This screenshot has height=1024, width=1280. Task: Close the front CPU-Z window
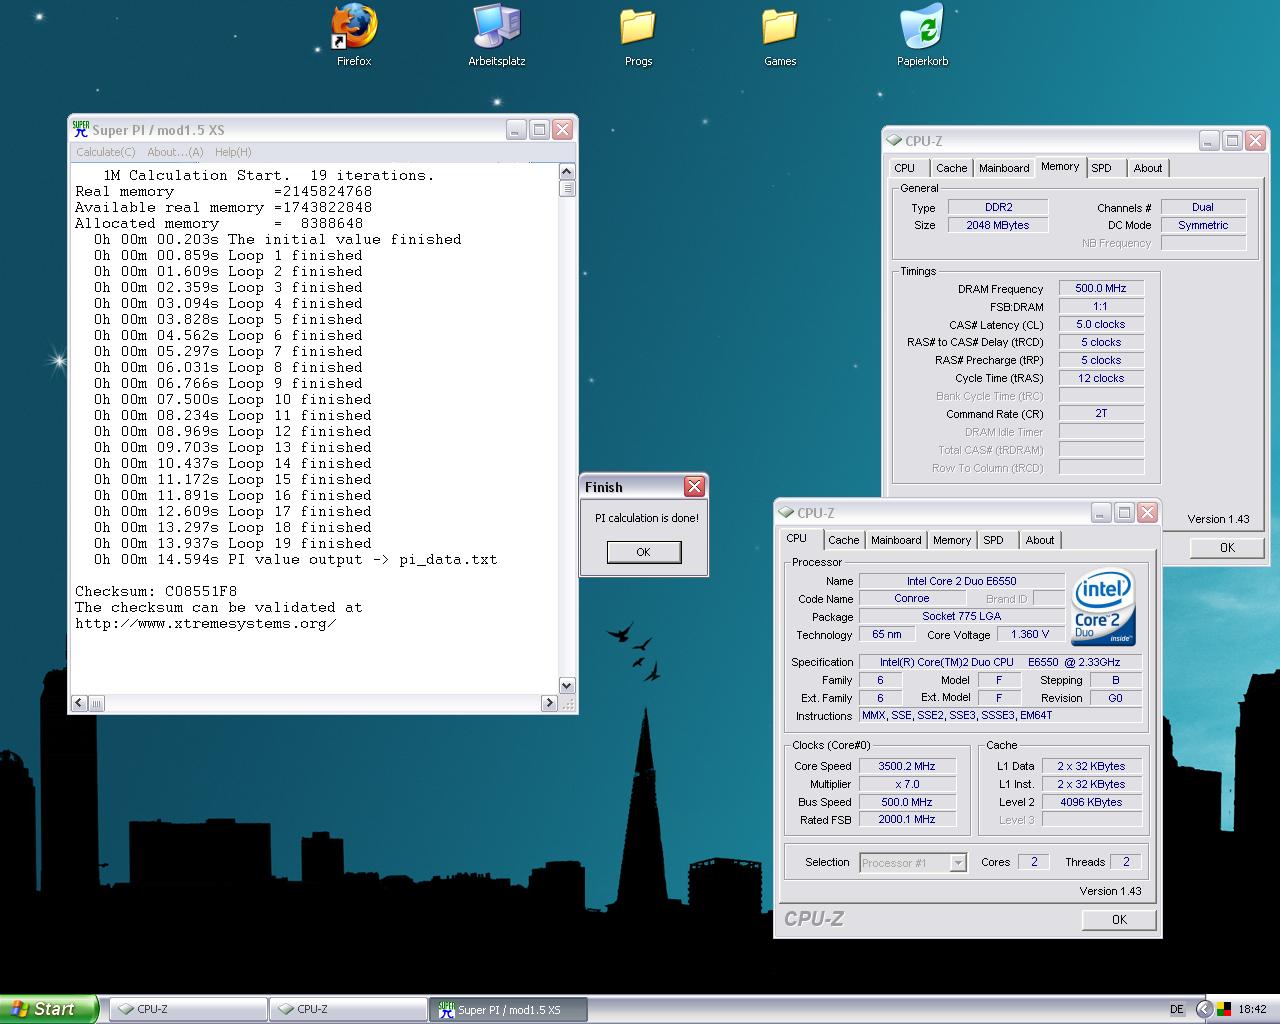coord(1147,513)
